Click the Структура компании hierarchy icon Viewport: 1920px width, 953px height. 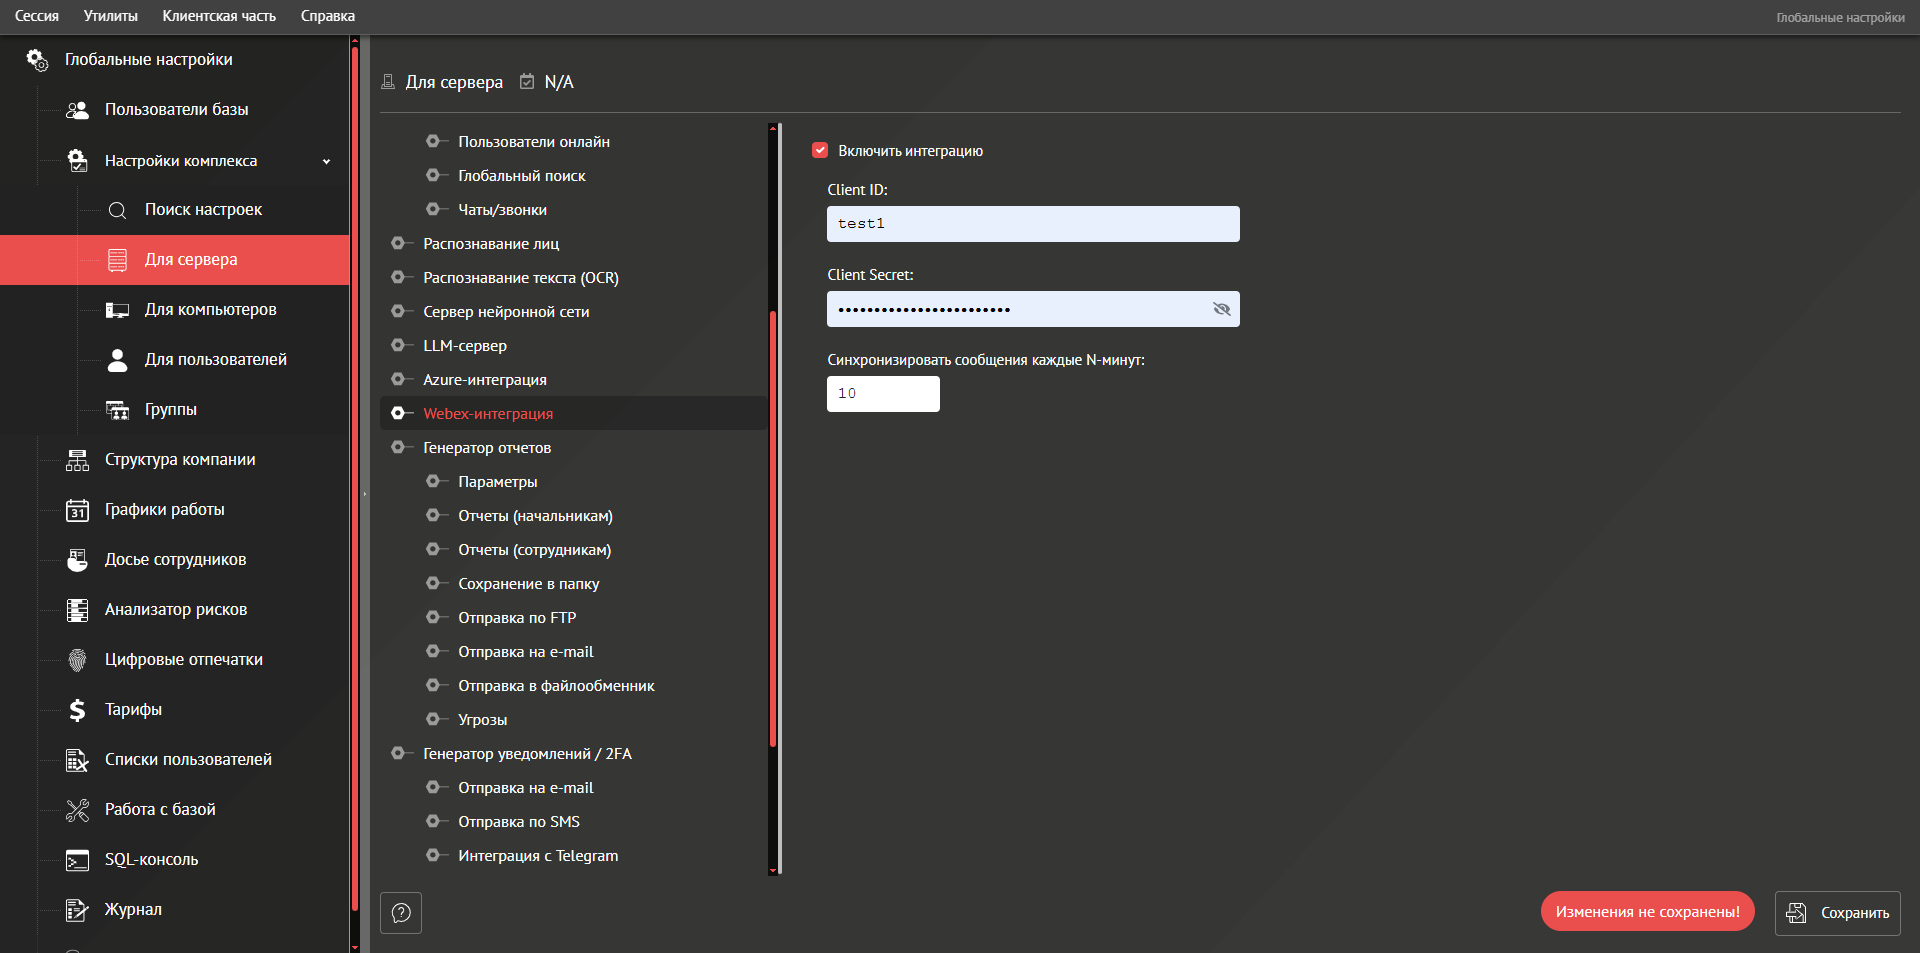pyautogui.click(x=77, y=460)
